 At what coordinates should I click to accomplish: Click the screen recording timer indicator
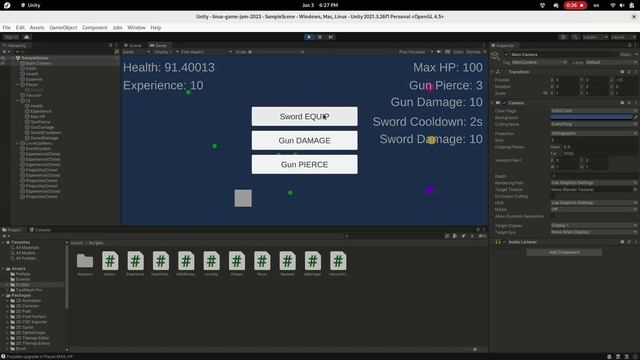tap(575, 5)
